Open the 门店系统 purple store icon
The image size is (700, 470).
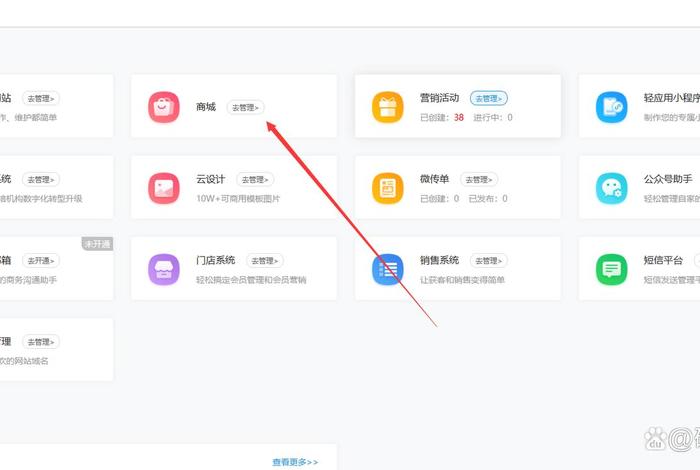coord(164,270)
